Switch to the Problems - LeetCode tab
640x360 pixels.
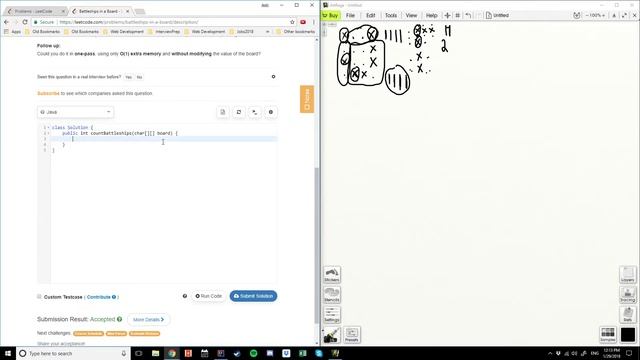click(36, 11)
